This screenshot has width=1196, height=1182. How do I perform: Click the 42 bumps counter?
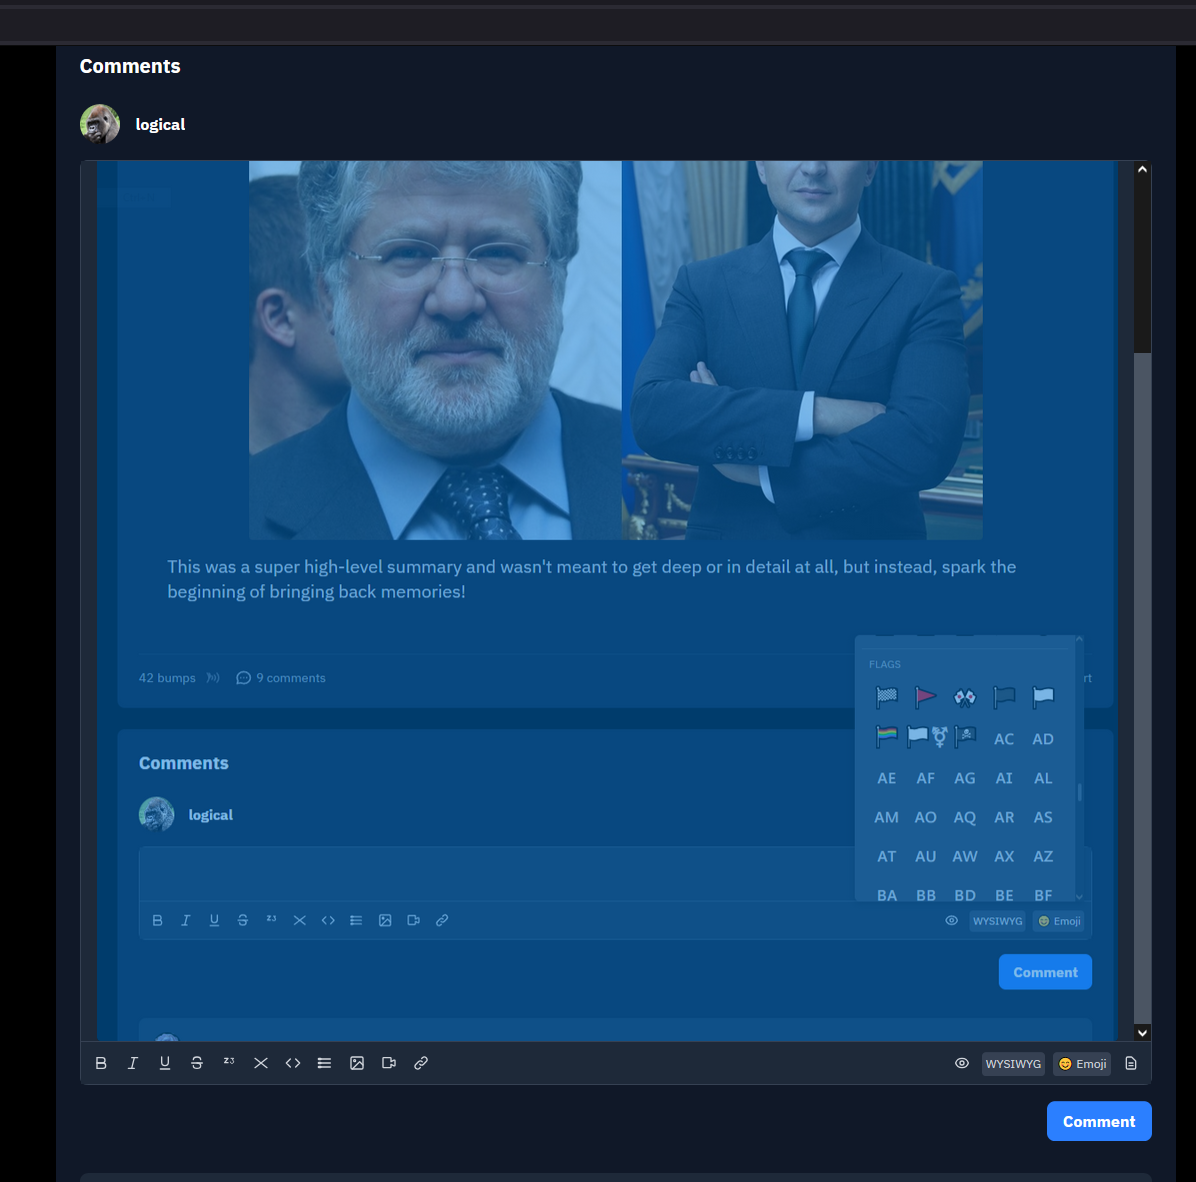tap(167, 678)
